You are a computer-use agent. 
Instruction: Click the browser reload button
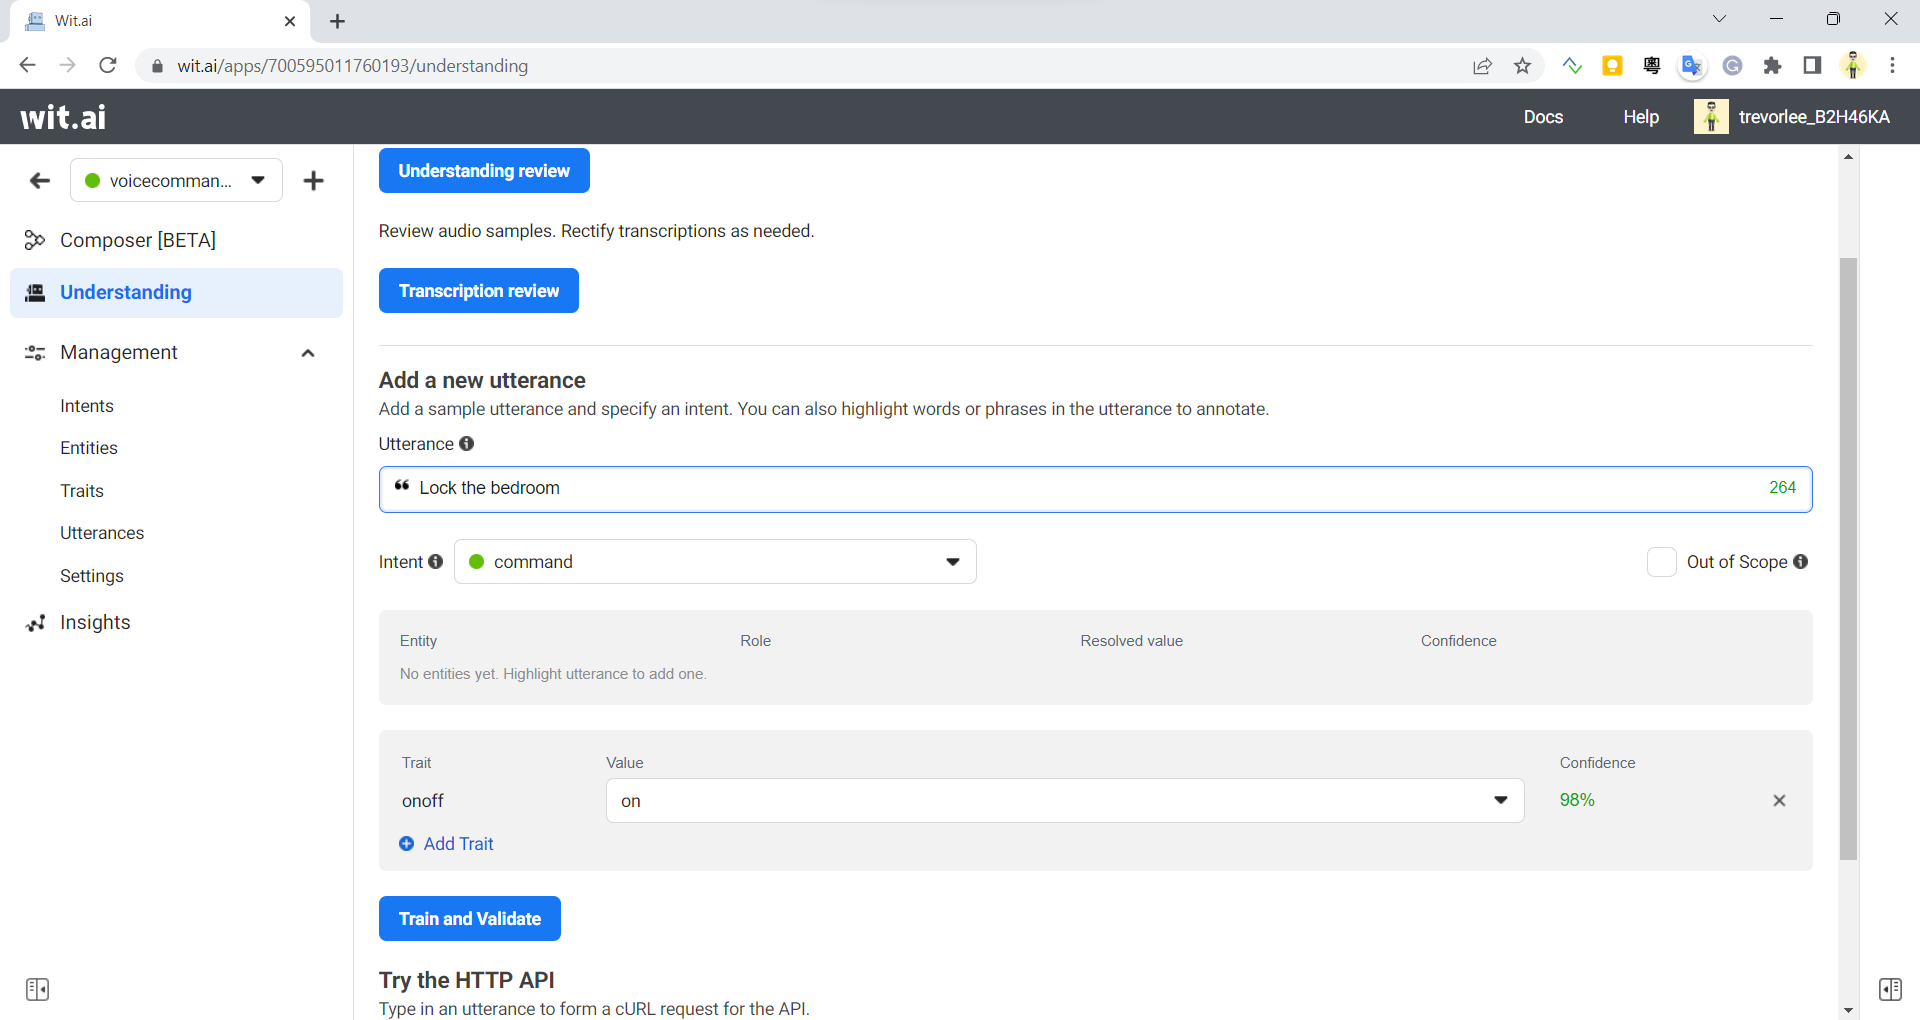point(108,66)
